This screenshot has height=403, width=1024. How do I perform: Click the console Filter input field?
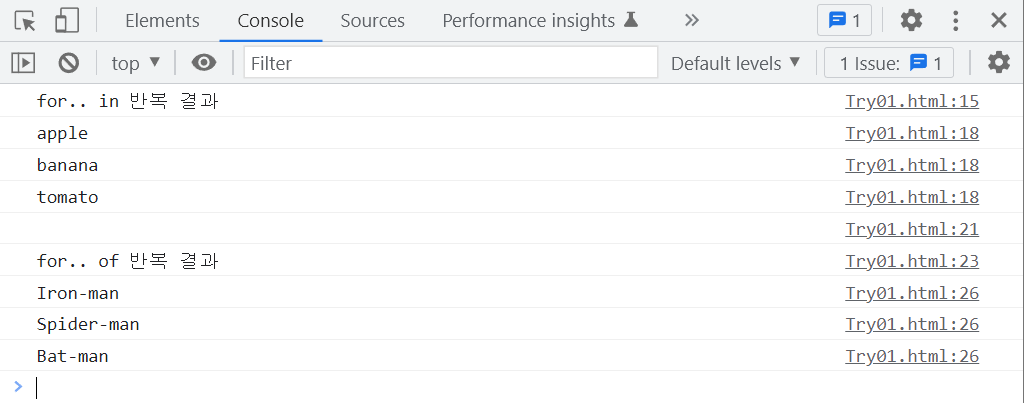coord(451,63)
